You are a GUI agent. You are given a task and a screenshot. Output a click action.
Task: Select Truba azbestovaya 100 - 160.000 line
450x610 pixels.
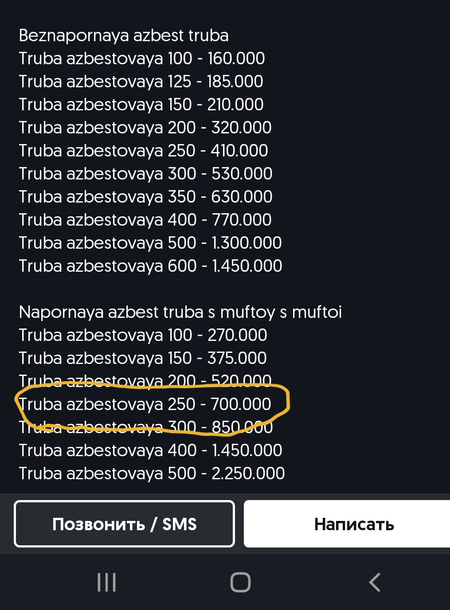[x=142, y=59]
